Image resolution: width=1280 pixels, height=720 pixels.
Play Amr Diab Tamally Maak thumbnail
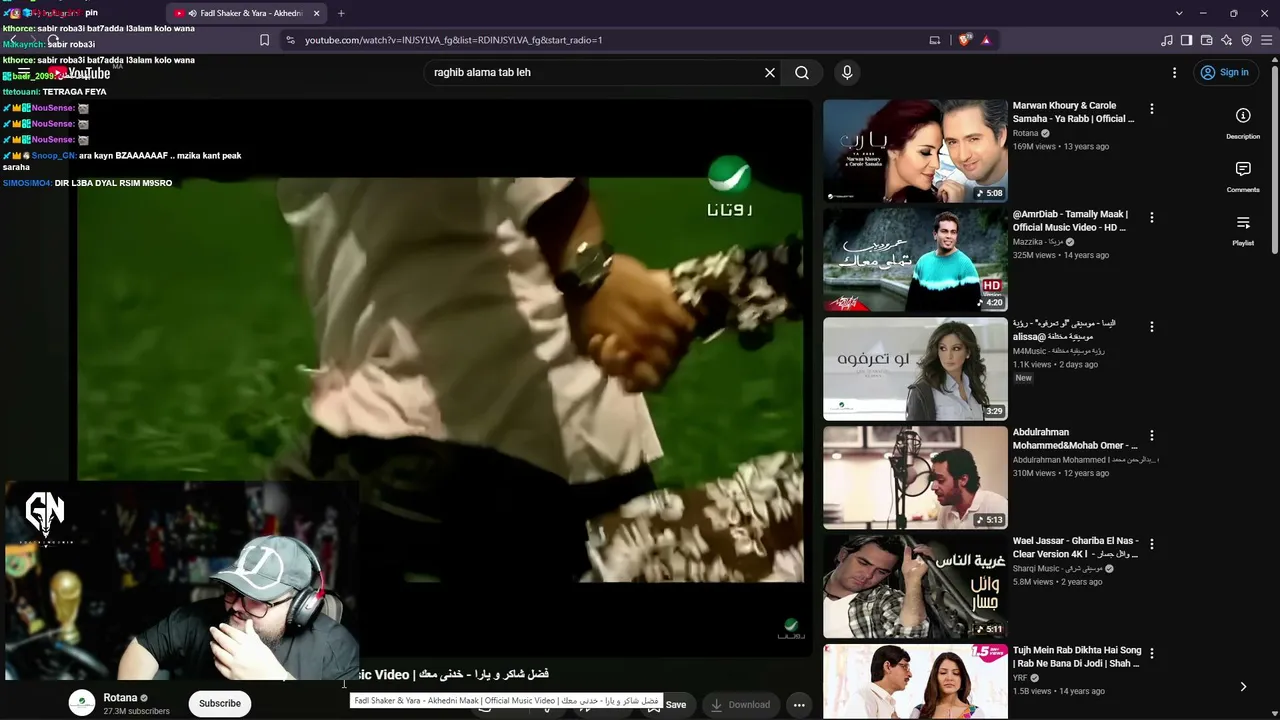[x=915, y=260]
